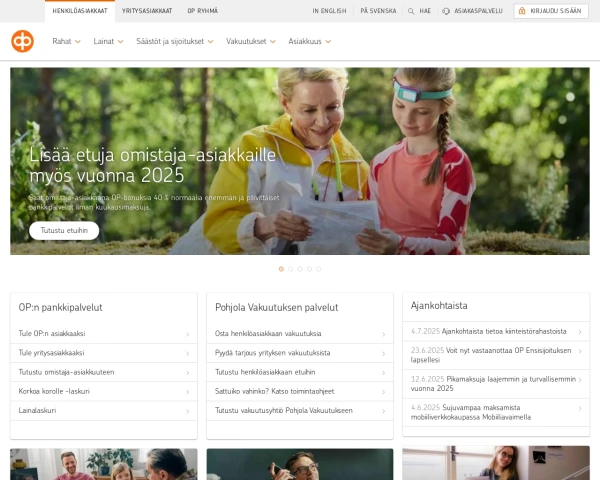Click arrow beside 12.6.2025 news item
Viewport: 600px width, 480px height.
click(x=580, y=380)
